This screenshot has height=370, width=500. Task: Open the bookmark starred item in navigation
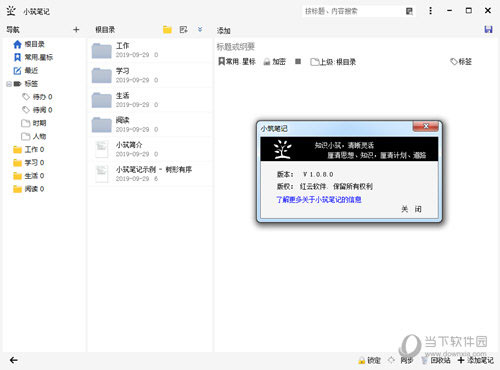click(x=33, y=57)
